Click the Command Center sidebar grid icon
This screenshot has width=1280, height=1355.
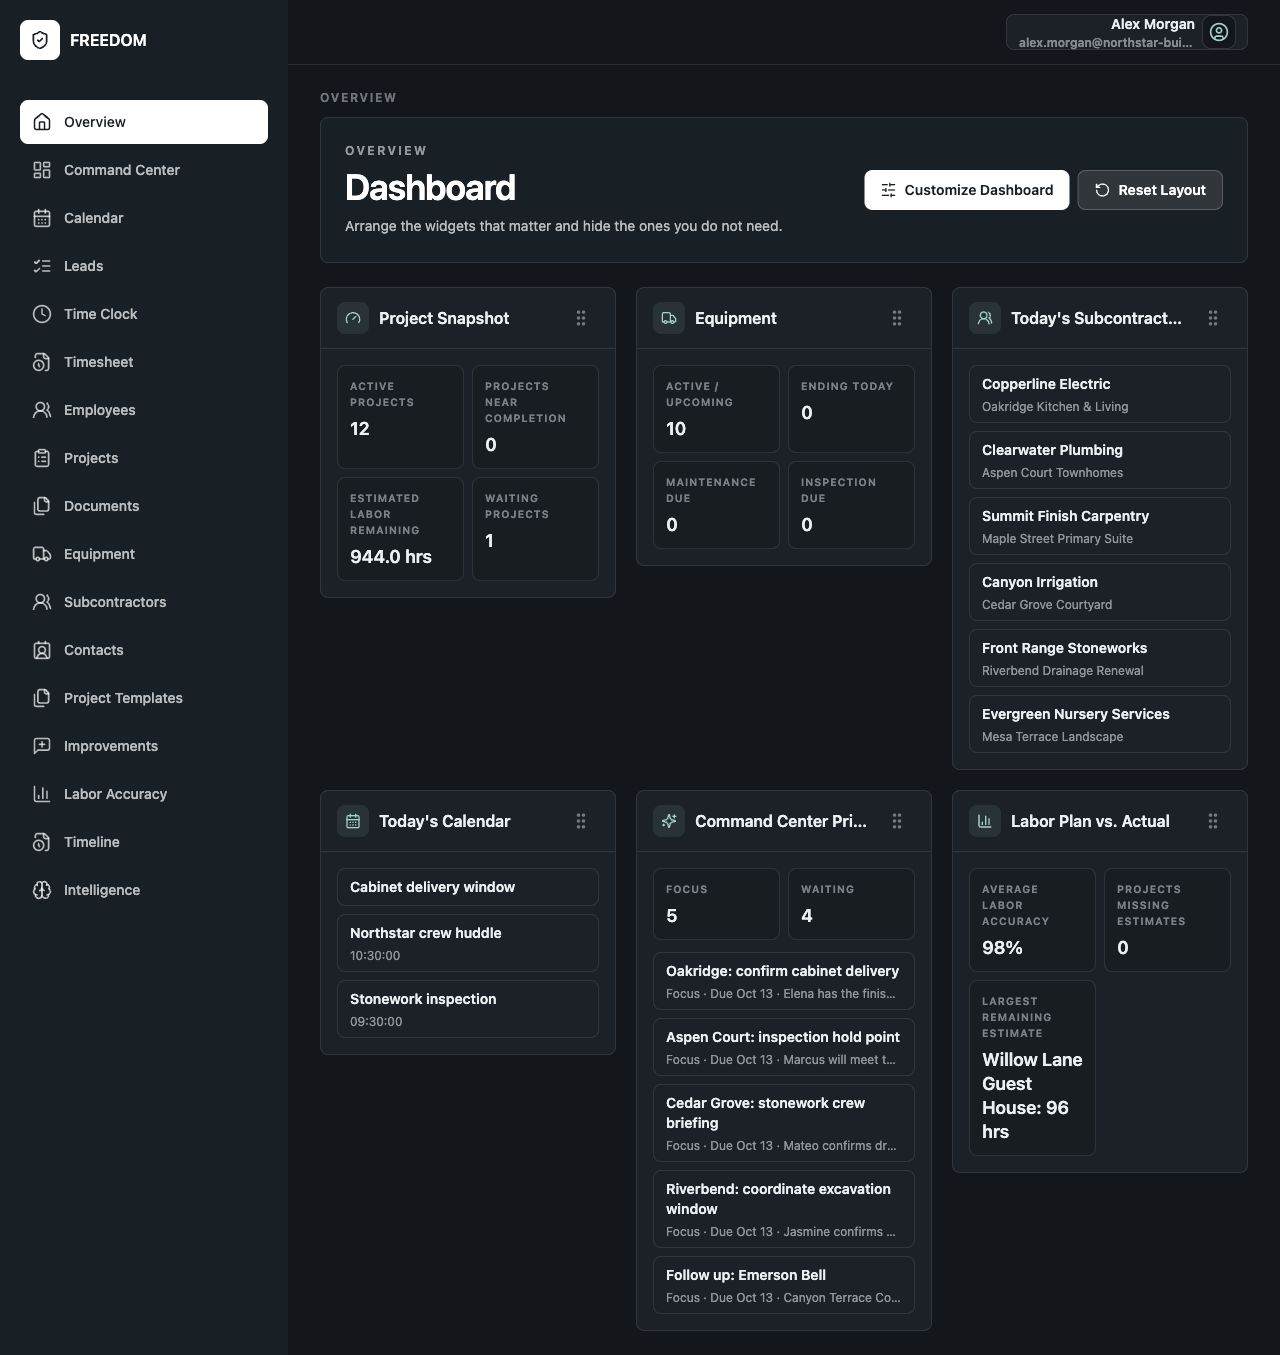(x=42, y=170)
